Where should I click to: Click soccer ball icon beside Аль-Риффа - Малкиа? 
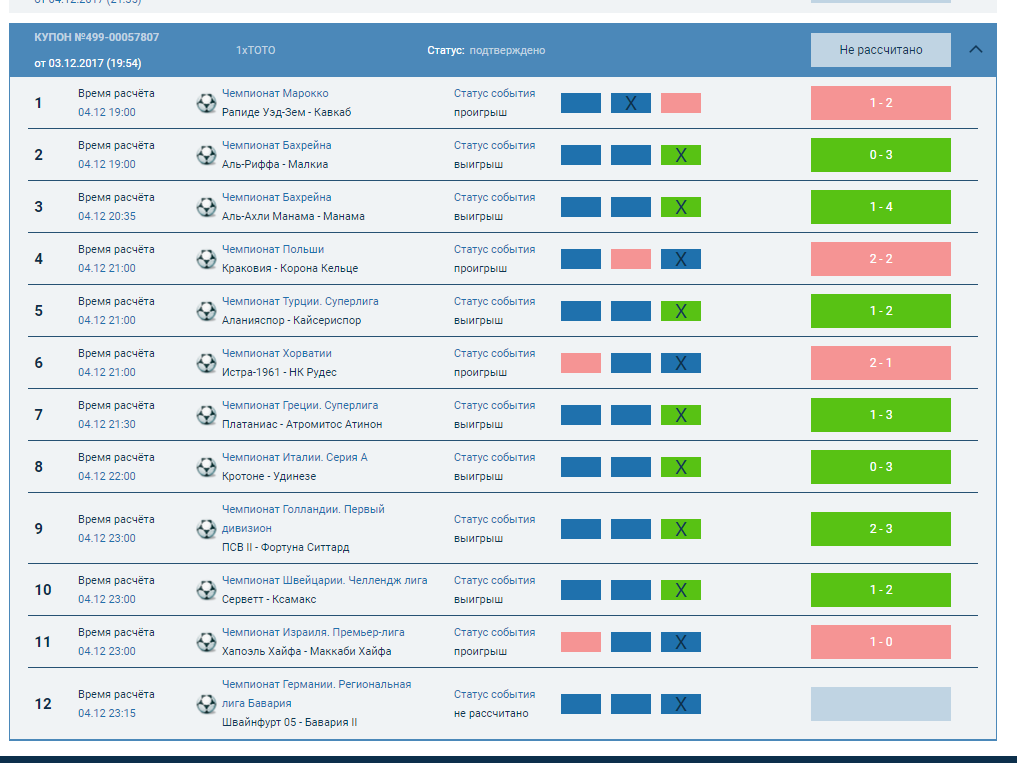pyautogui.click(x=206, y=155)
